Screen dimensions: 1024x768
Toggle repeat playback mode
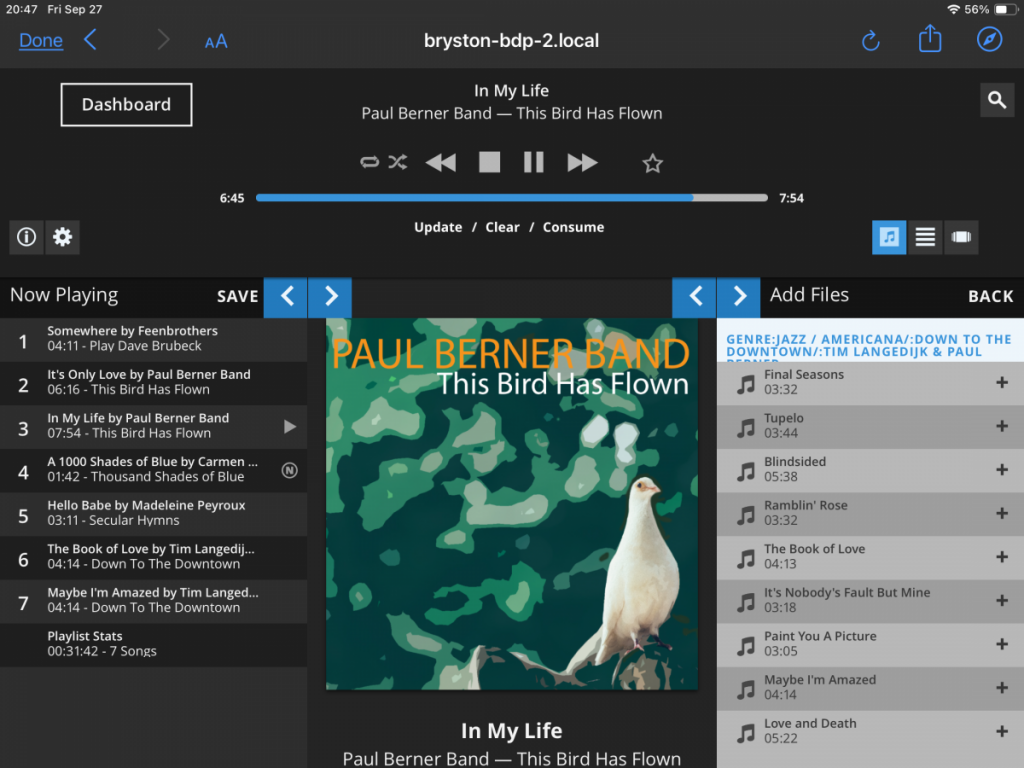pos(370,162)
